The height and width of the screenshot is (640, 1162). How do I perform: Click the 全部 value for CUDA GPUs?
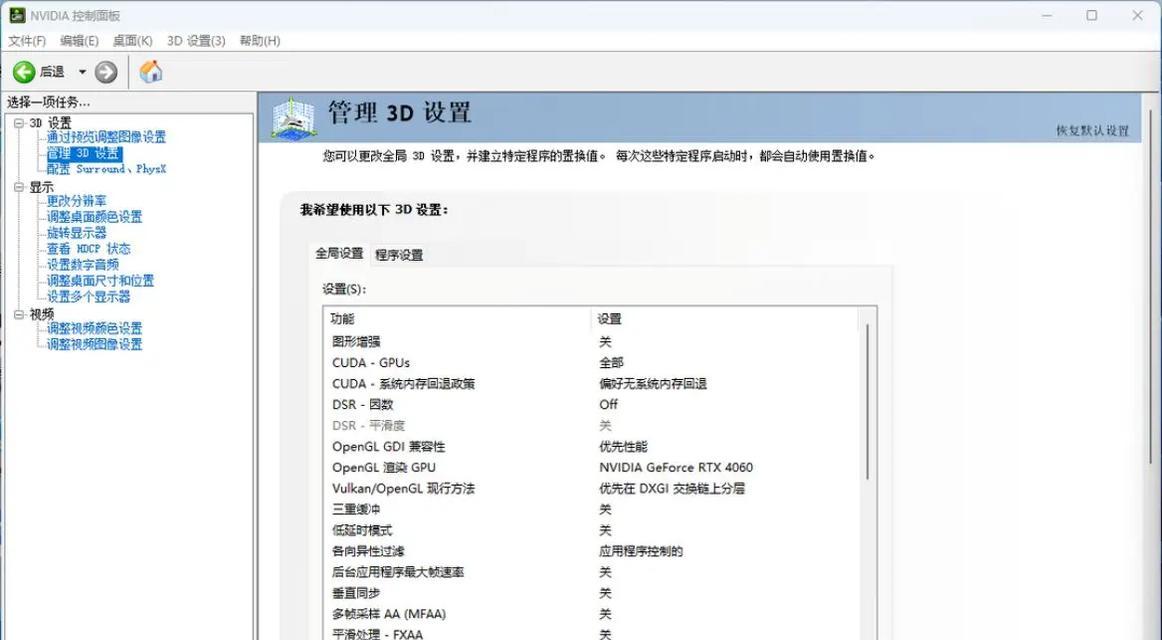coord(611,362)
